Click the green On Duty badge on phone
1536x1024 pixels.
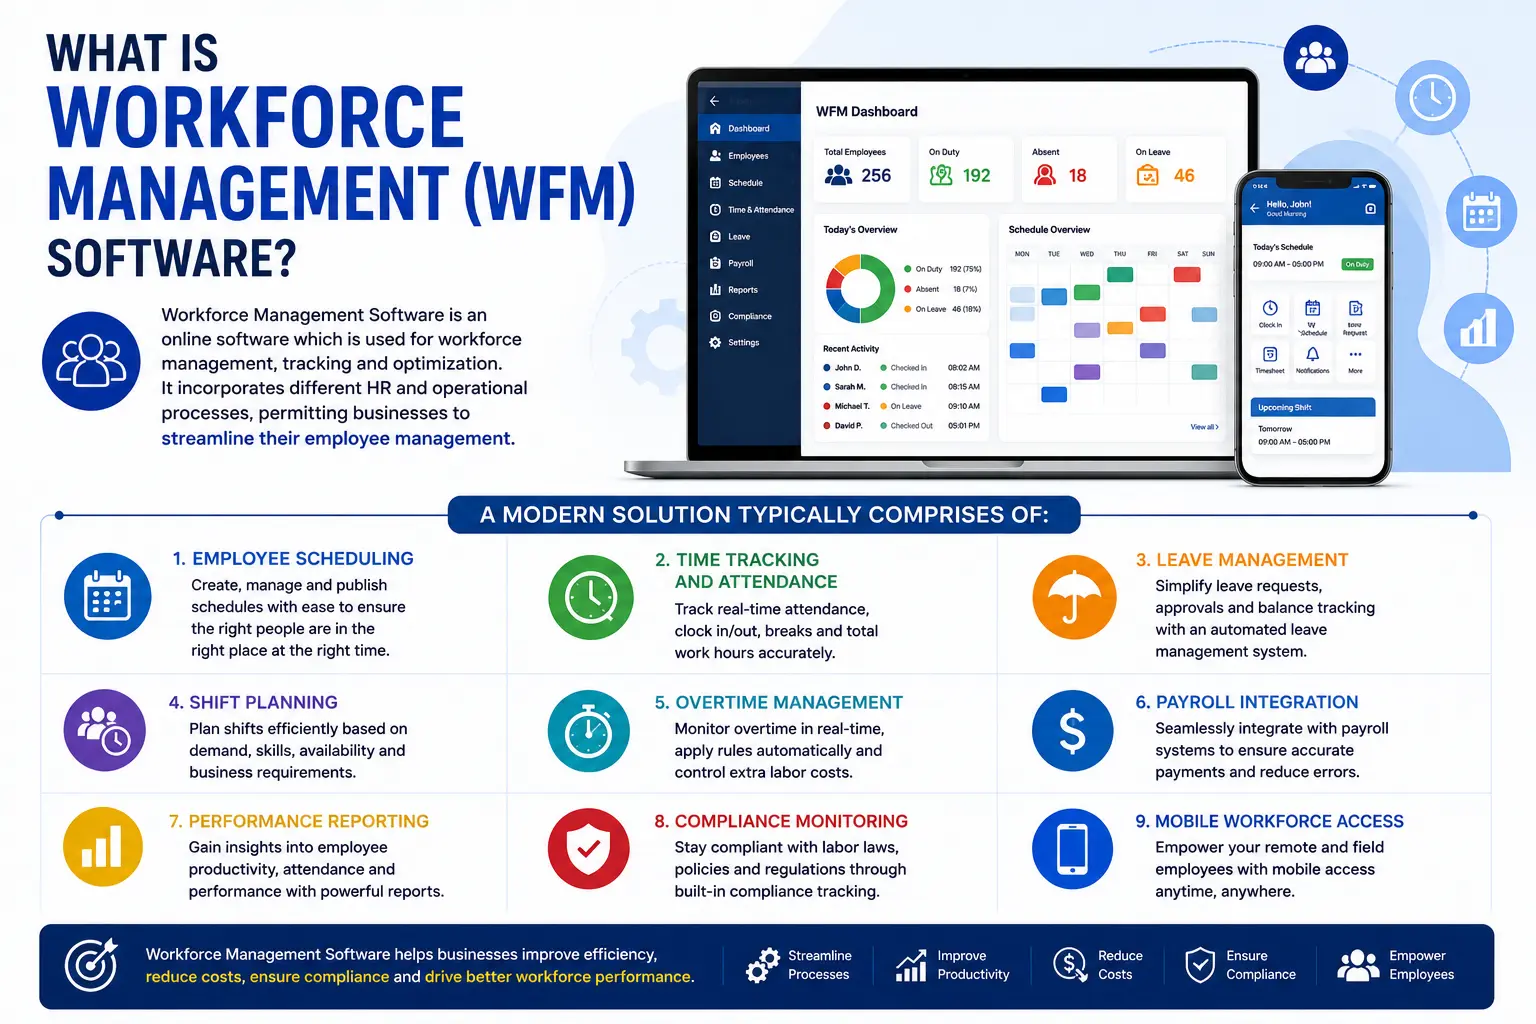point(1358,265)
